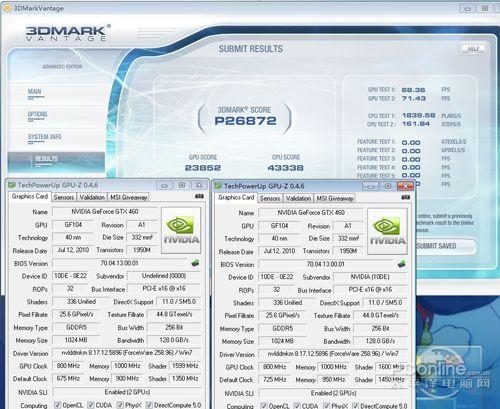Click 3DMark Vantage title bar app icon
Screen dimensions: 500x409
pyautogui.click(x=7, y=8)
